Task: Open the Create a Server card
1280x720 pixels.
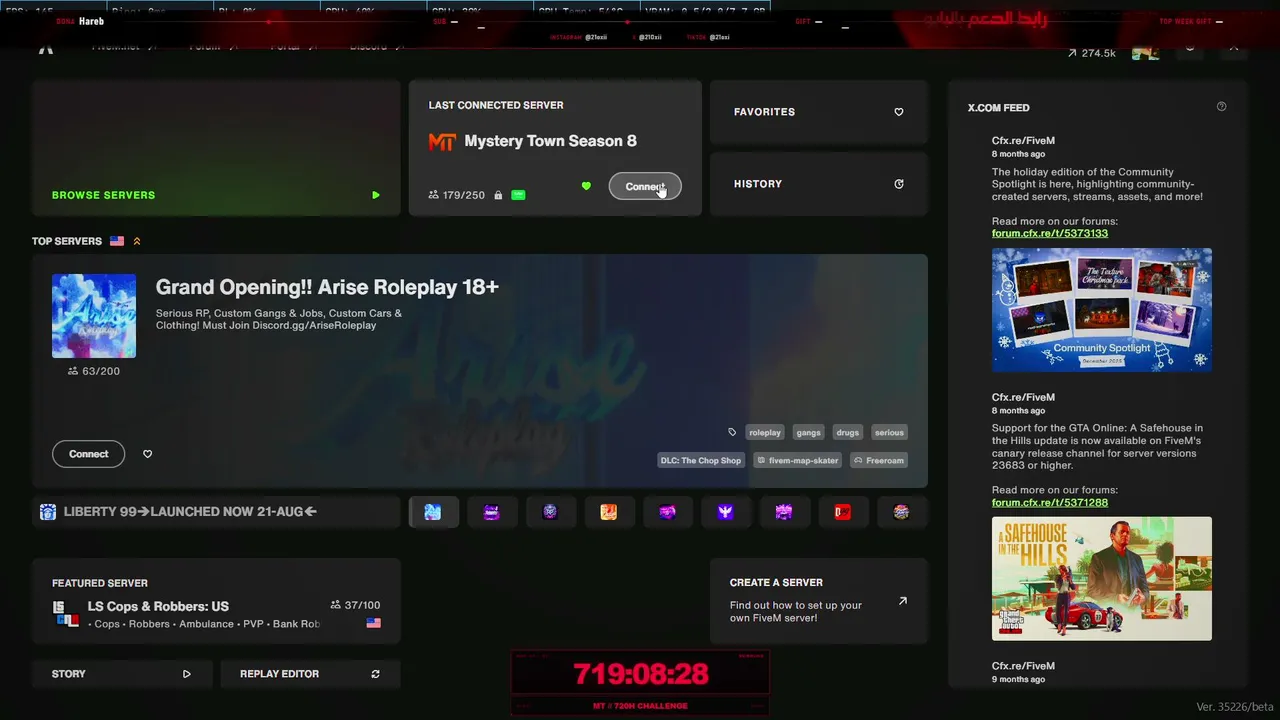Action: pos(819,600)
